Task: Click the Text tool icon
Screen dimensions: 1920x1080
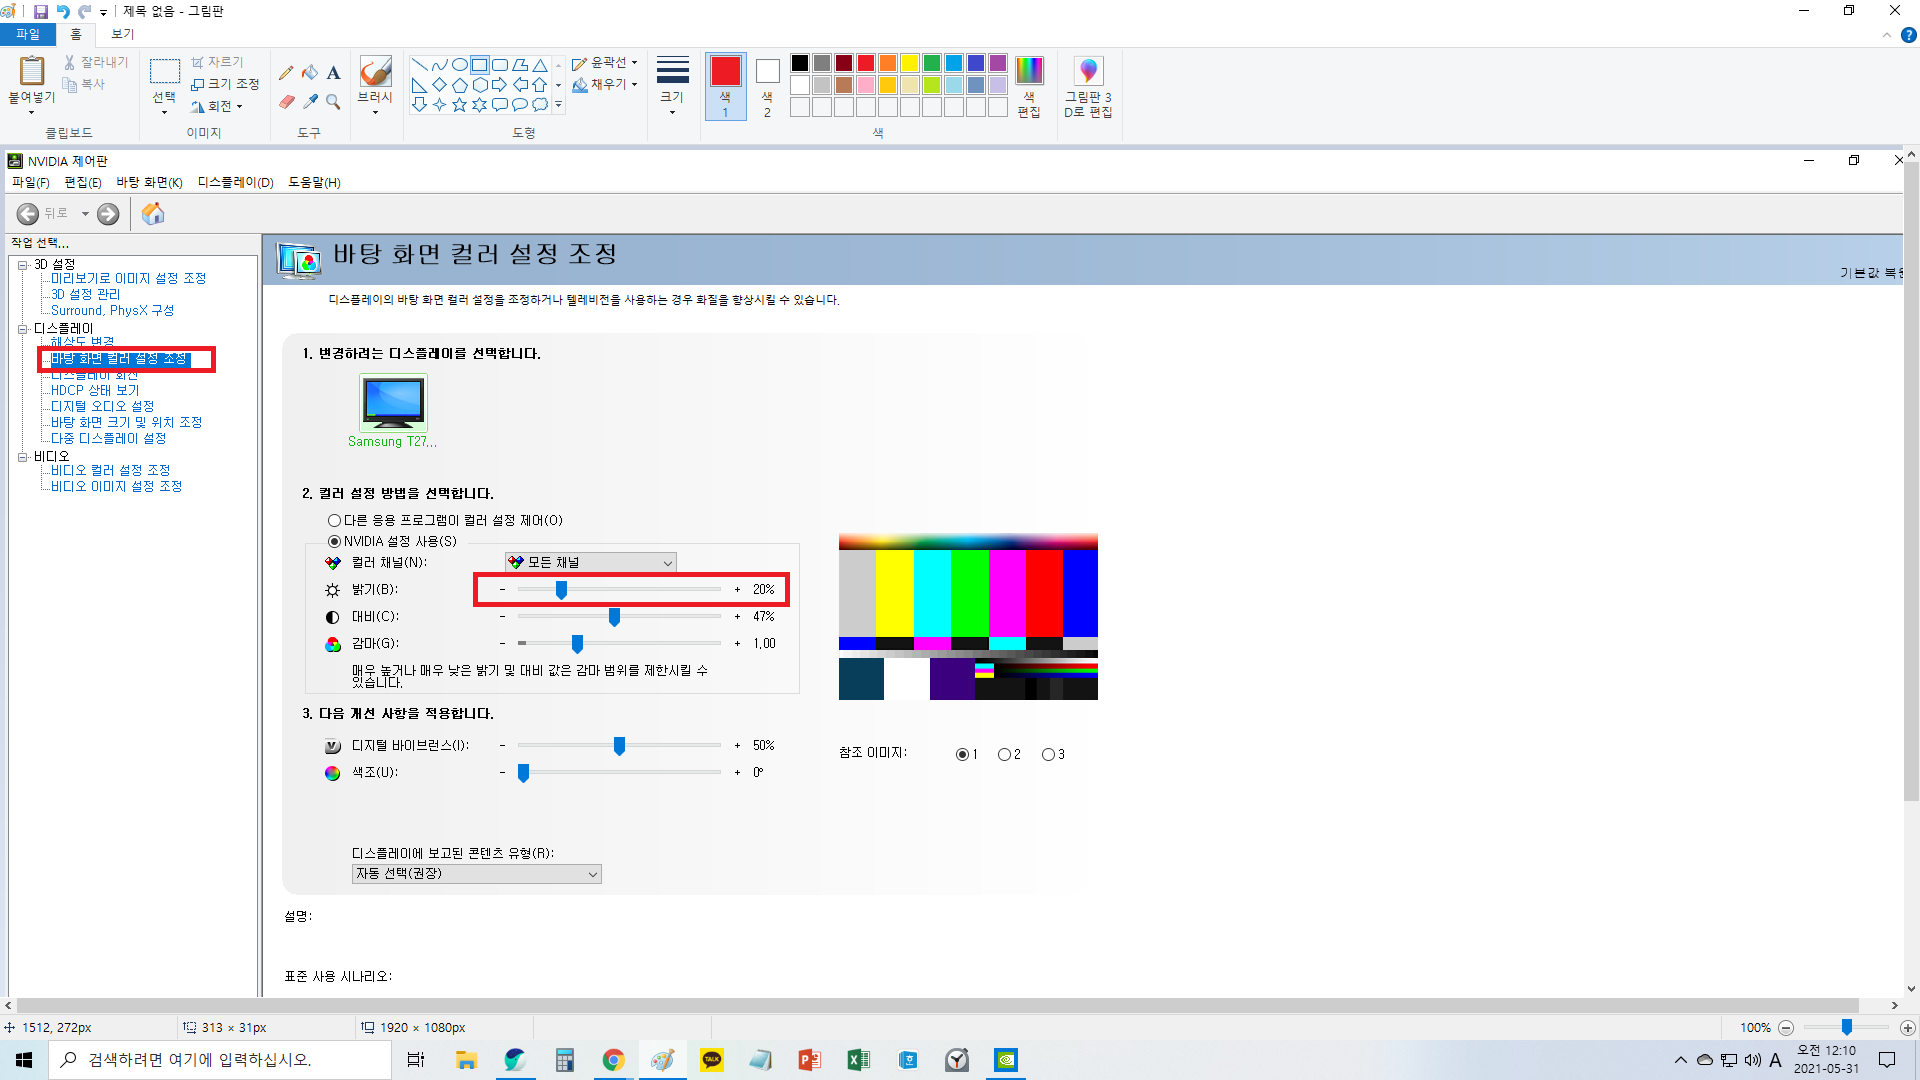Action: pos(334,73)
